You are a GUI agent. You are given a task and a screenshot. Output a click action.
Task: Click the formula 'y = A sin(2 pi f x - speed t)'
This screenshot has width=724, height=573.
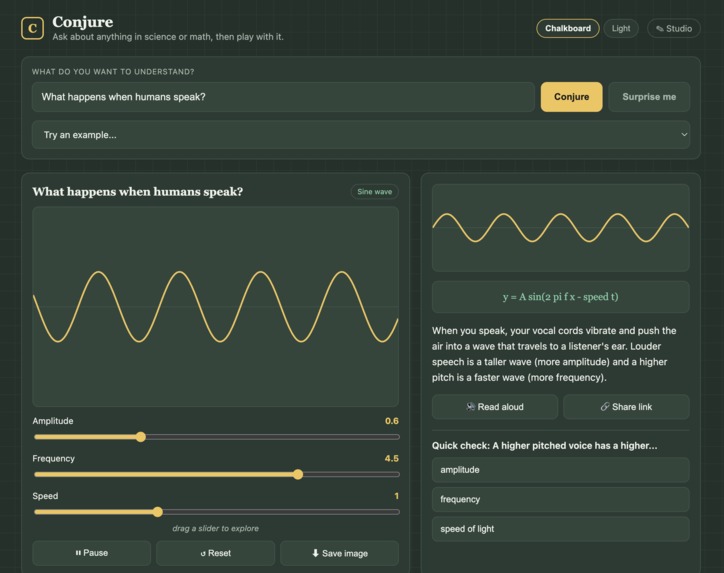pyautogui.click(x=561, y=297)
